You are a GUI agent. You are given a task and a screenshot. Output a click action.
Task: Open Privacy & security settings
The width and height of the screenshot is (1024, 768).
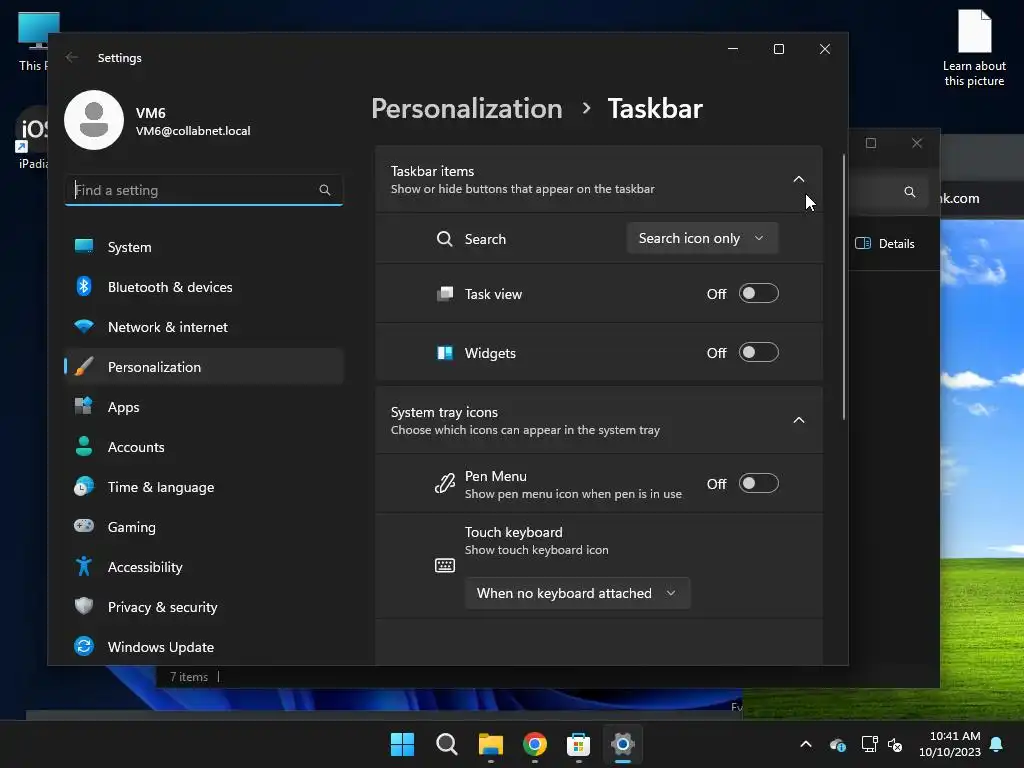click(x=204, y=607)
